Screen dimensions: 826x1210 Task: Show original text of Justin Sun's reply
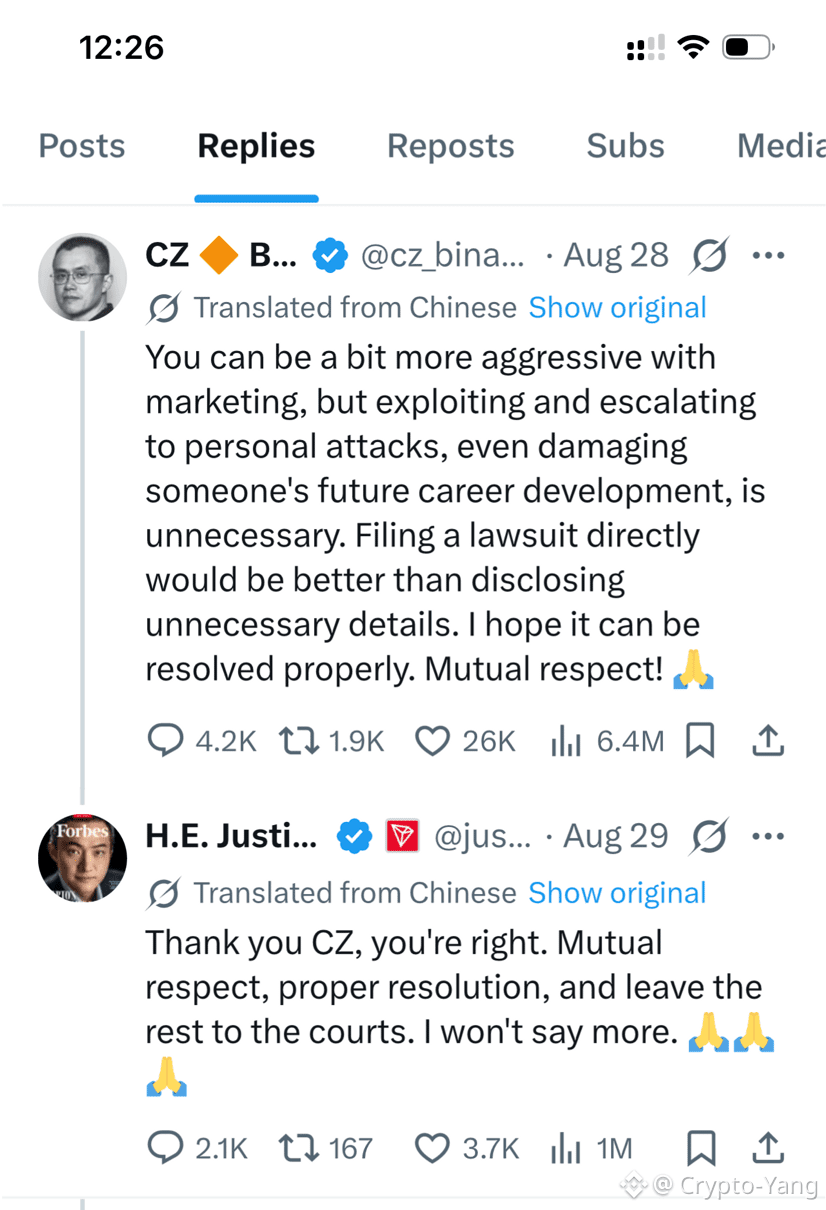click(x=617, y=893)
